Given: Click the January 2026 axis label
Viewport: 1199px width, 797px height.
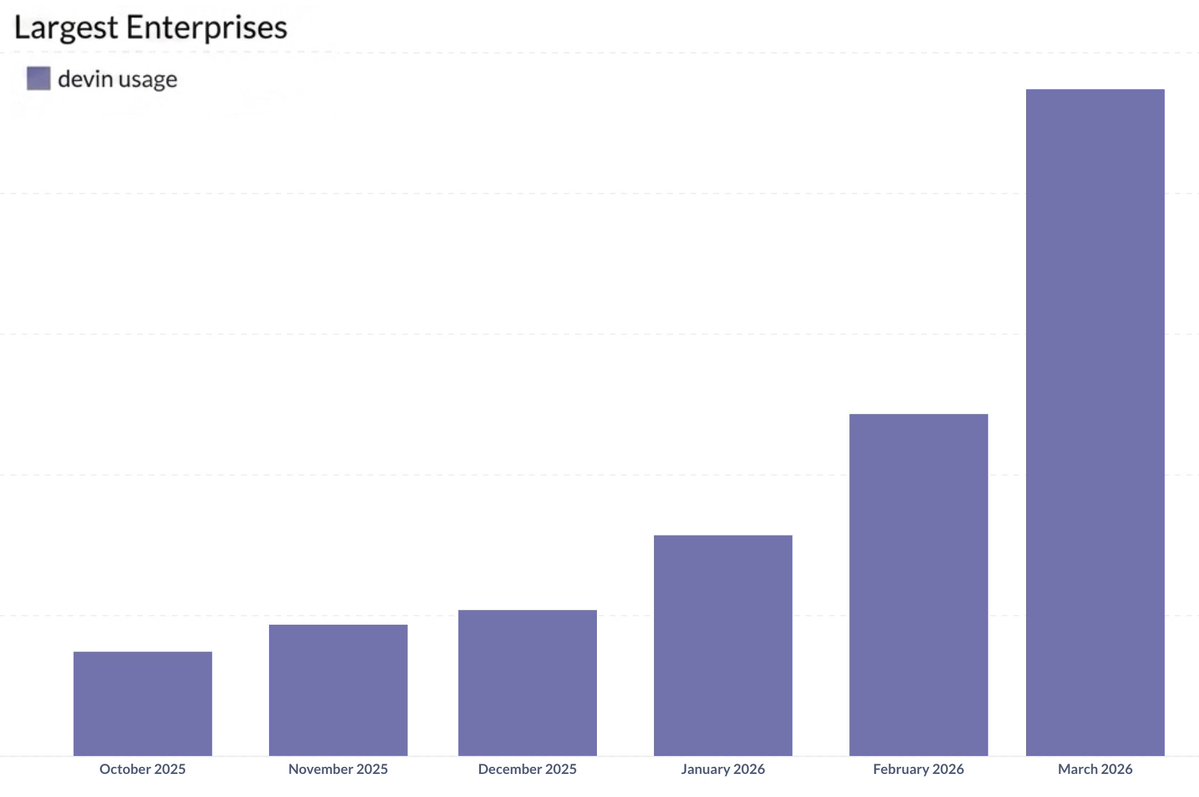Looking at the screenshot, I should 723,769.
